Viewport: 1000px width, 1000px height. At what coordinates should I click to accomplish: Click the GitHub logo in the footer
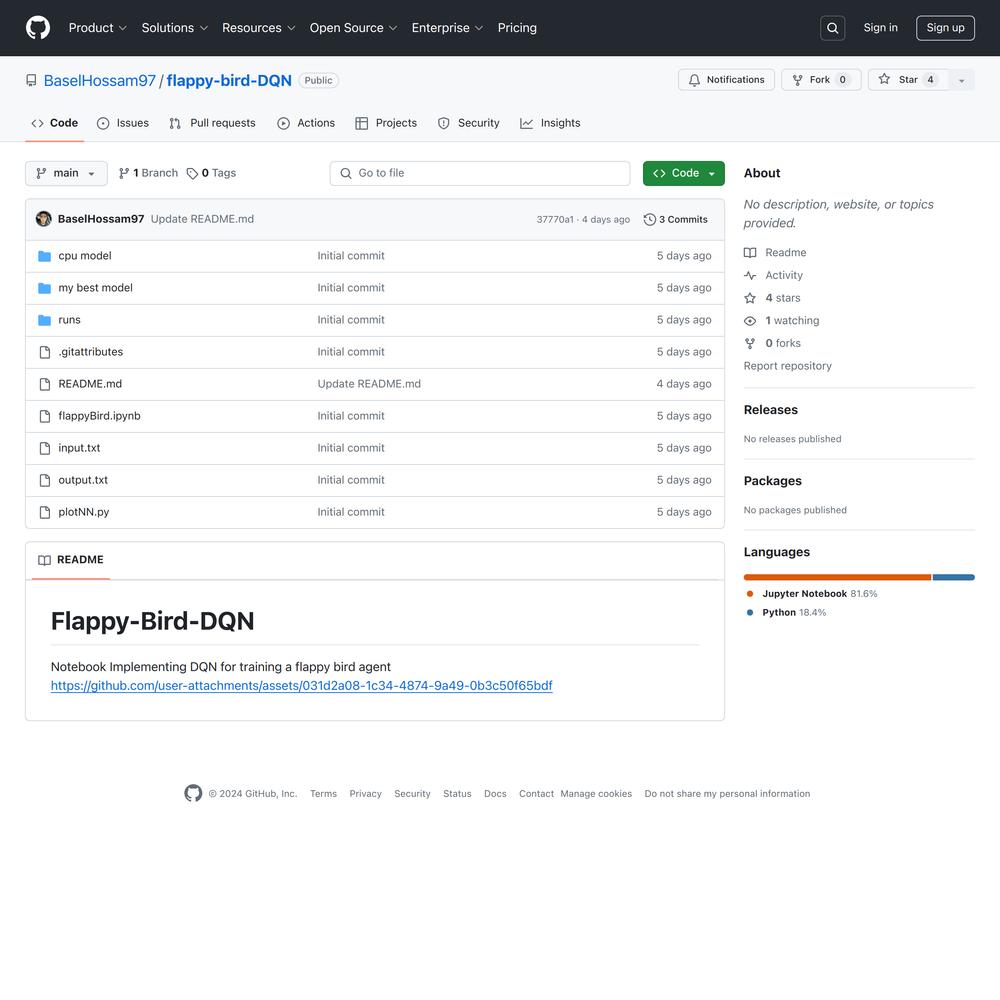(x=193, y=793)
